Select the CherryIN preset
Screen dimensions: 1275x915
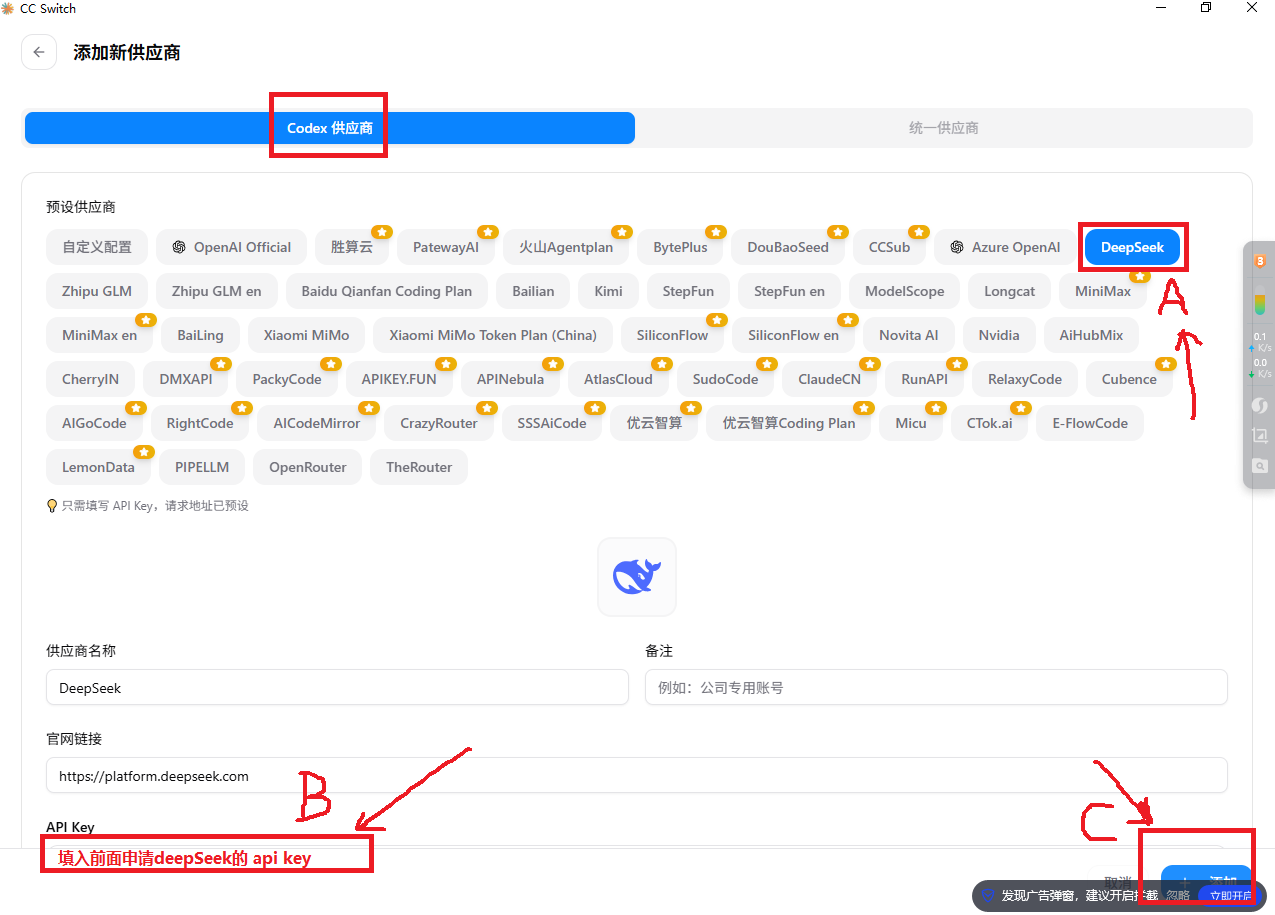coord(90,379)
